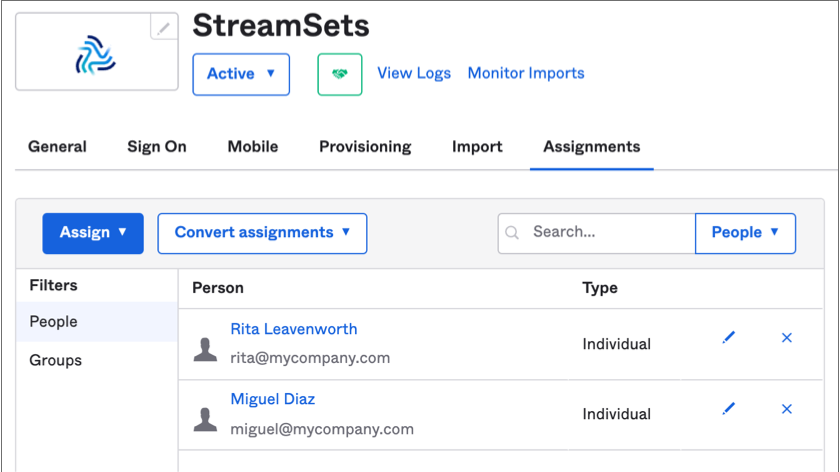The height and width of the screenshot is (472, 840).
Task: Click the rita@mycompany.com email text
Action: 310,357
